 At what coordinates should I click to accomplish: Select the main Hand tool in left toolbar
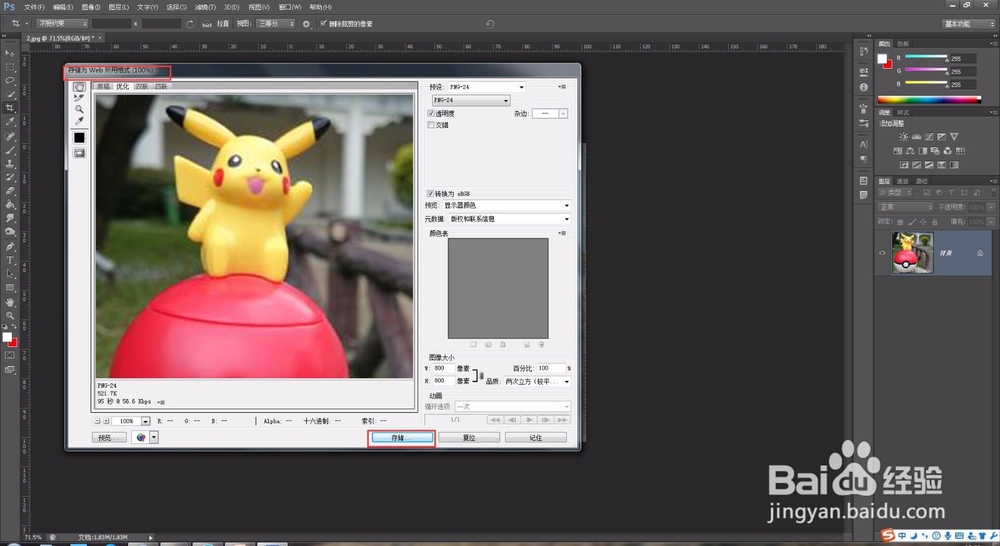coord(10,302)
